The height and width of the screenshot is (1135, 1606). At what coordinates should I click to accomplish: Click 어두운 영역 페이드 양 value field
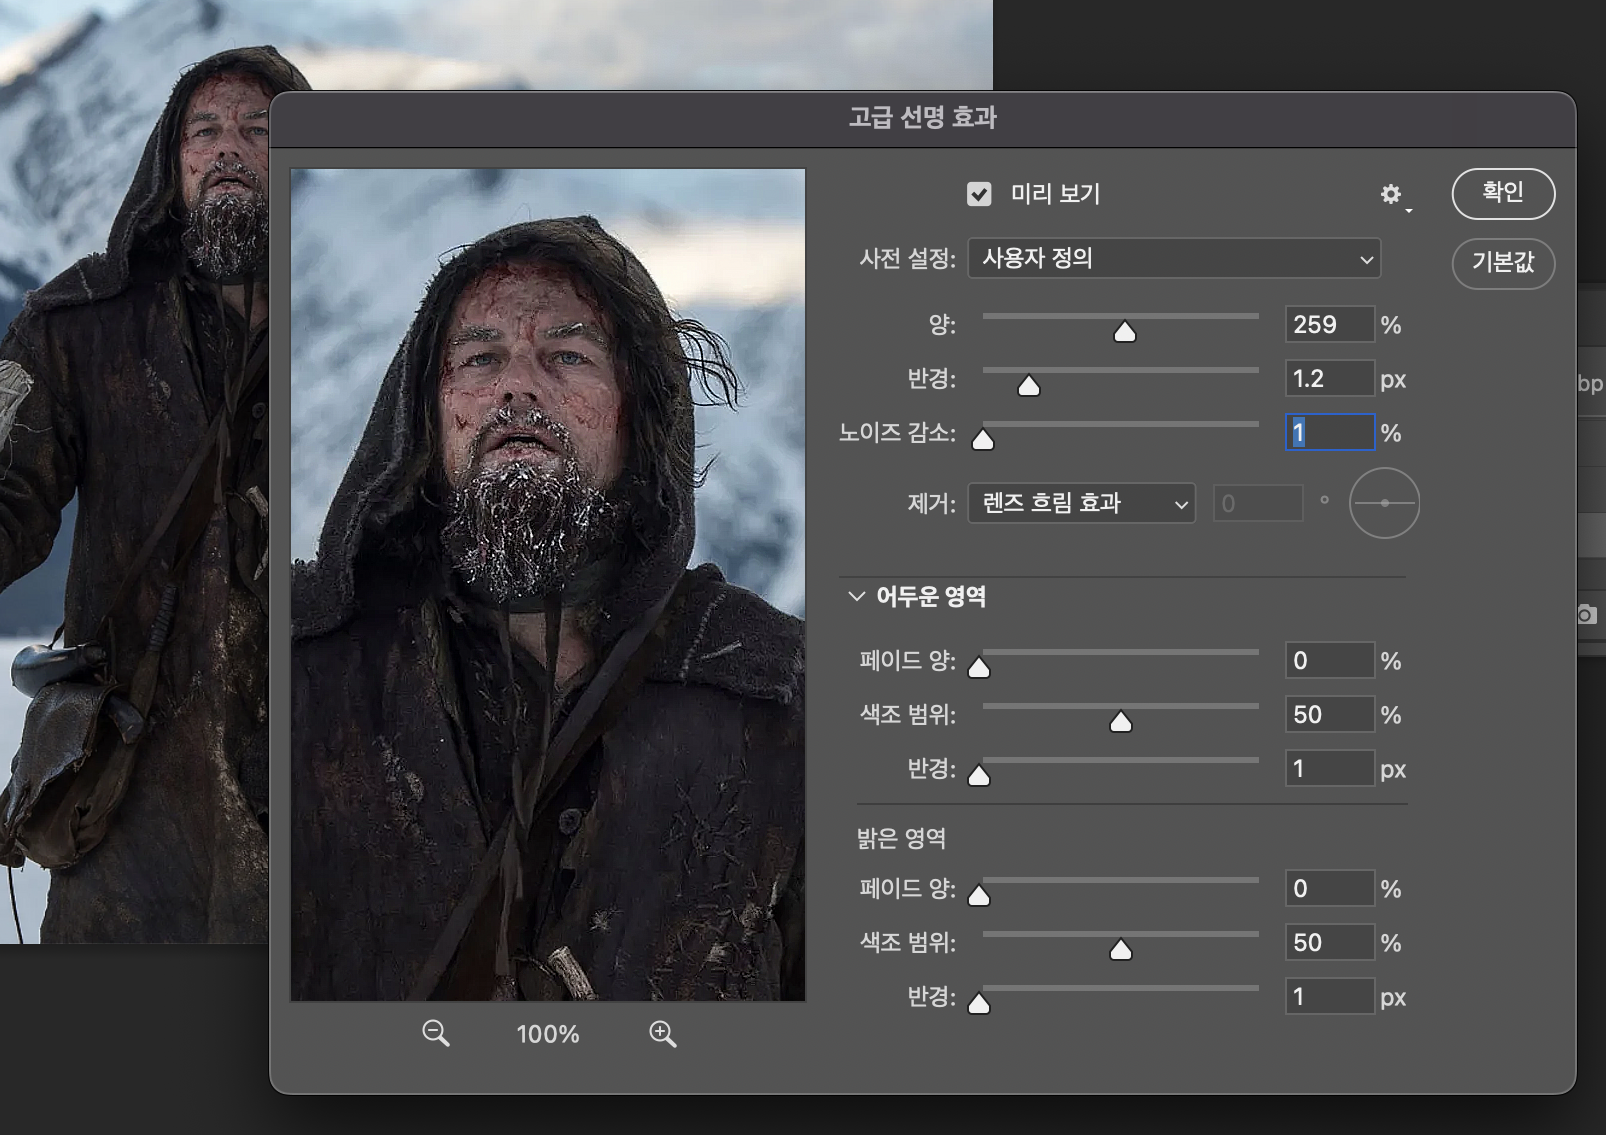(x=1329, y=661)
